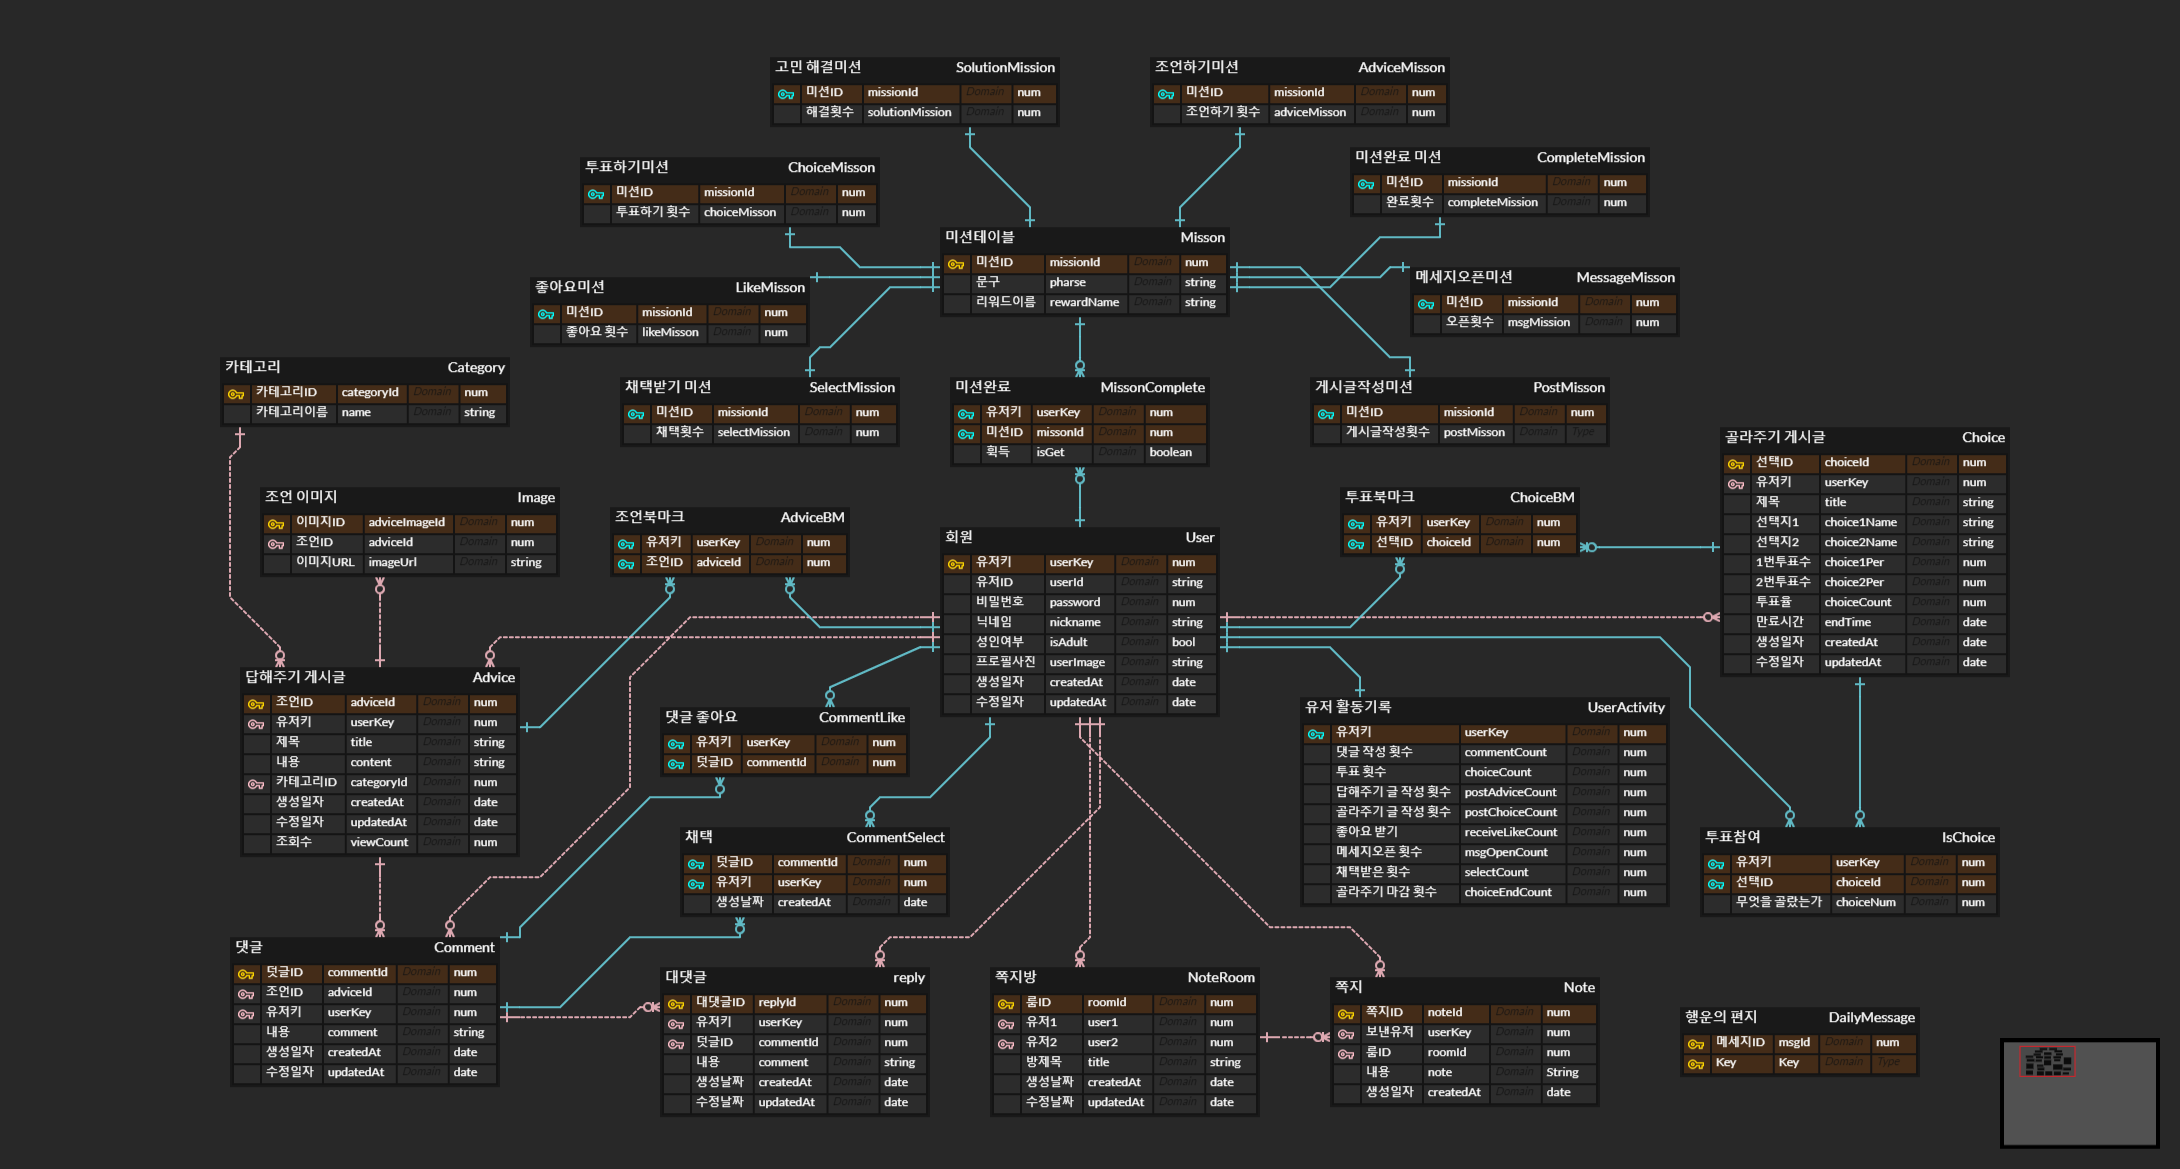Click the yellow key icon in the Category table
This screenshot has width=2180, height=1169.
click(x=236, y=394)
